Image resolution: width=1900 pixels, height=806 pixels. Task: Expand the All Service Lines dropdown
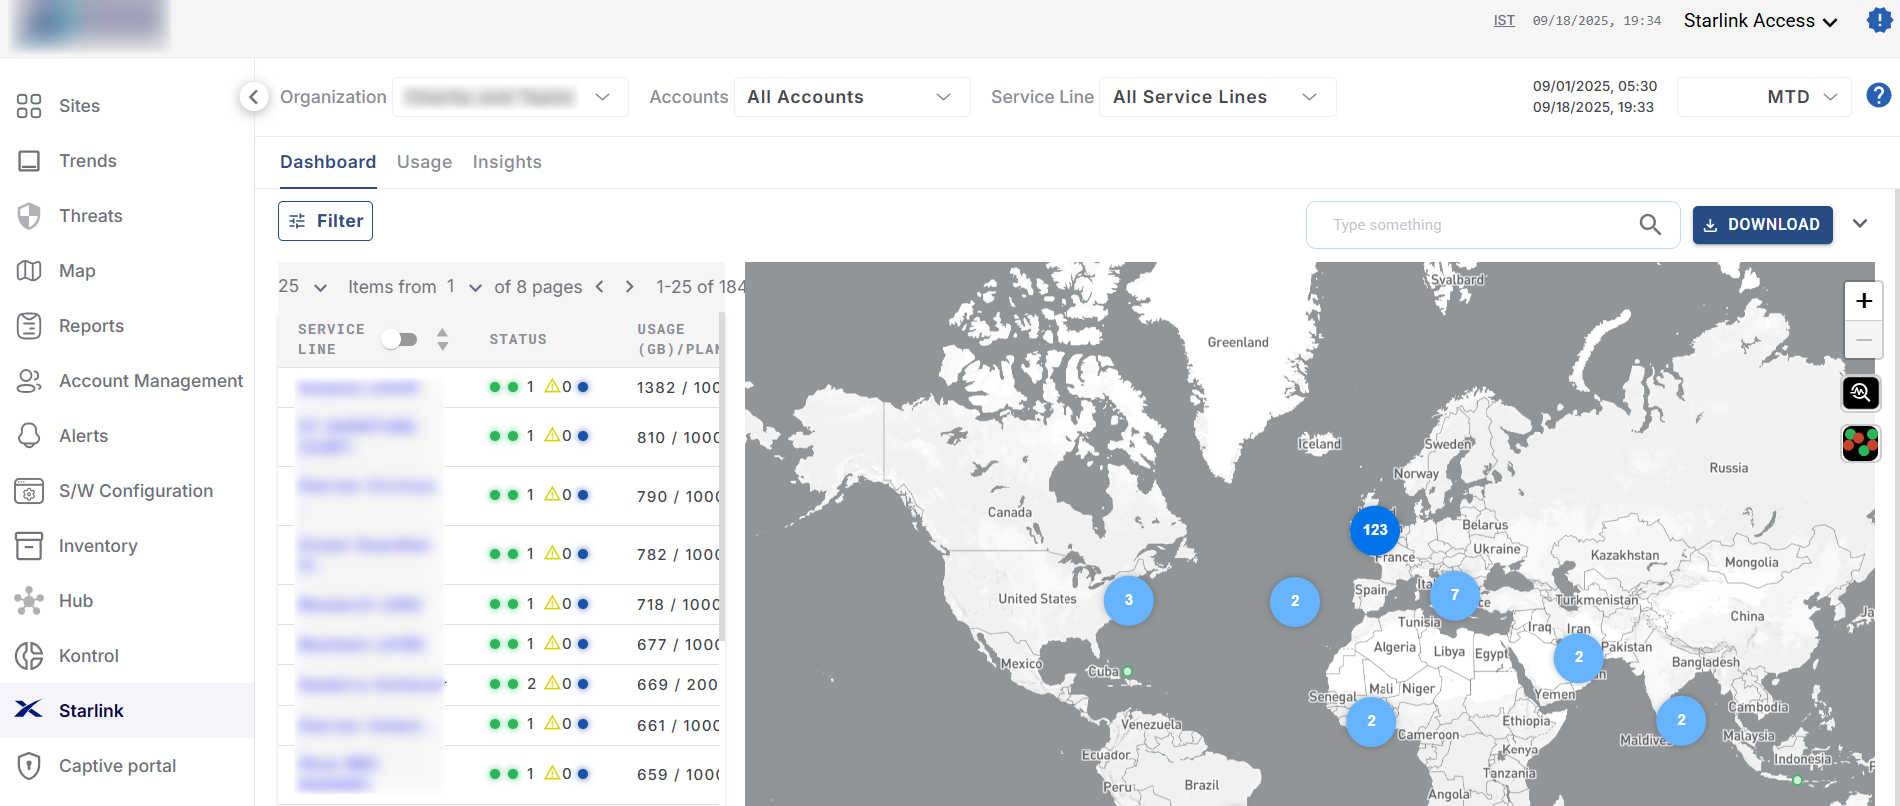[x=1216, y=97]
